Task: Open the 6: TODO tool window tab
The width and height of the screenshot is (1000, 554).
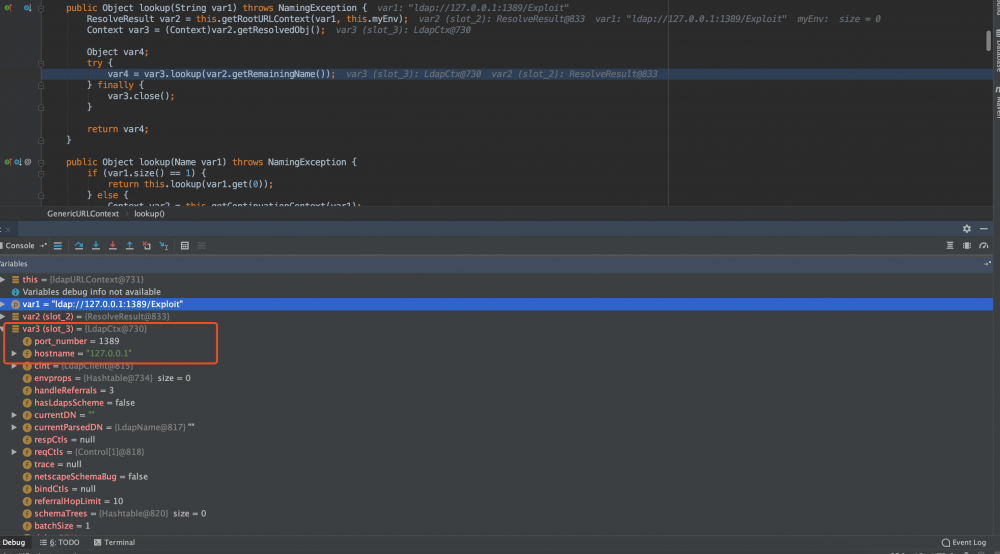Action: click(59, 543)
